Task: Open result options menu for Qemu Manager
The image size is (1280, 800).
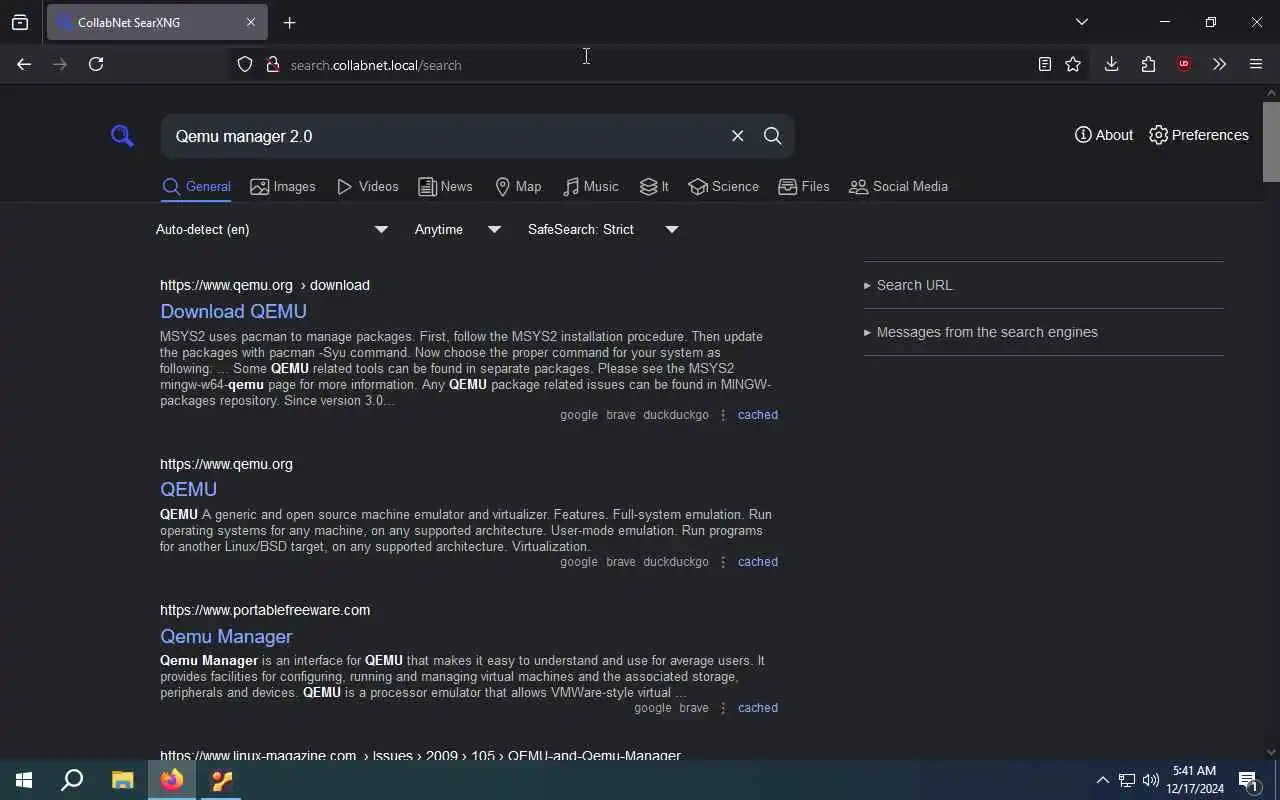Action: click(x=723, y=707)
